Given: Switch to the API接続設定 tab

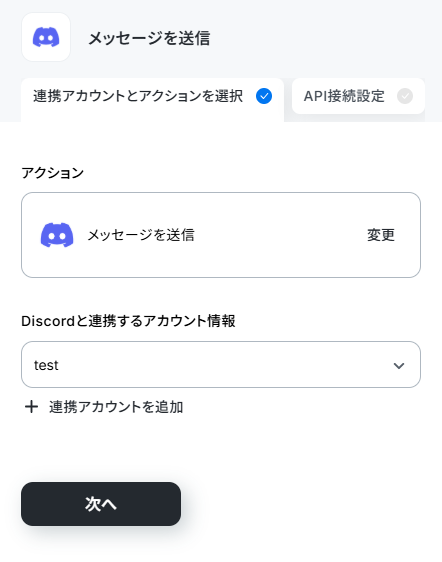Looking at the screenshot, I should point(358,96).
